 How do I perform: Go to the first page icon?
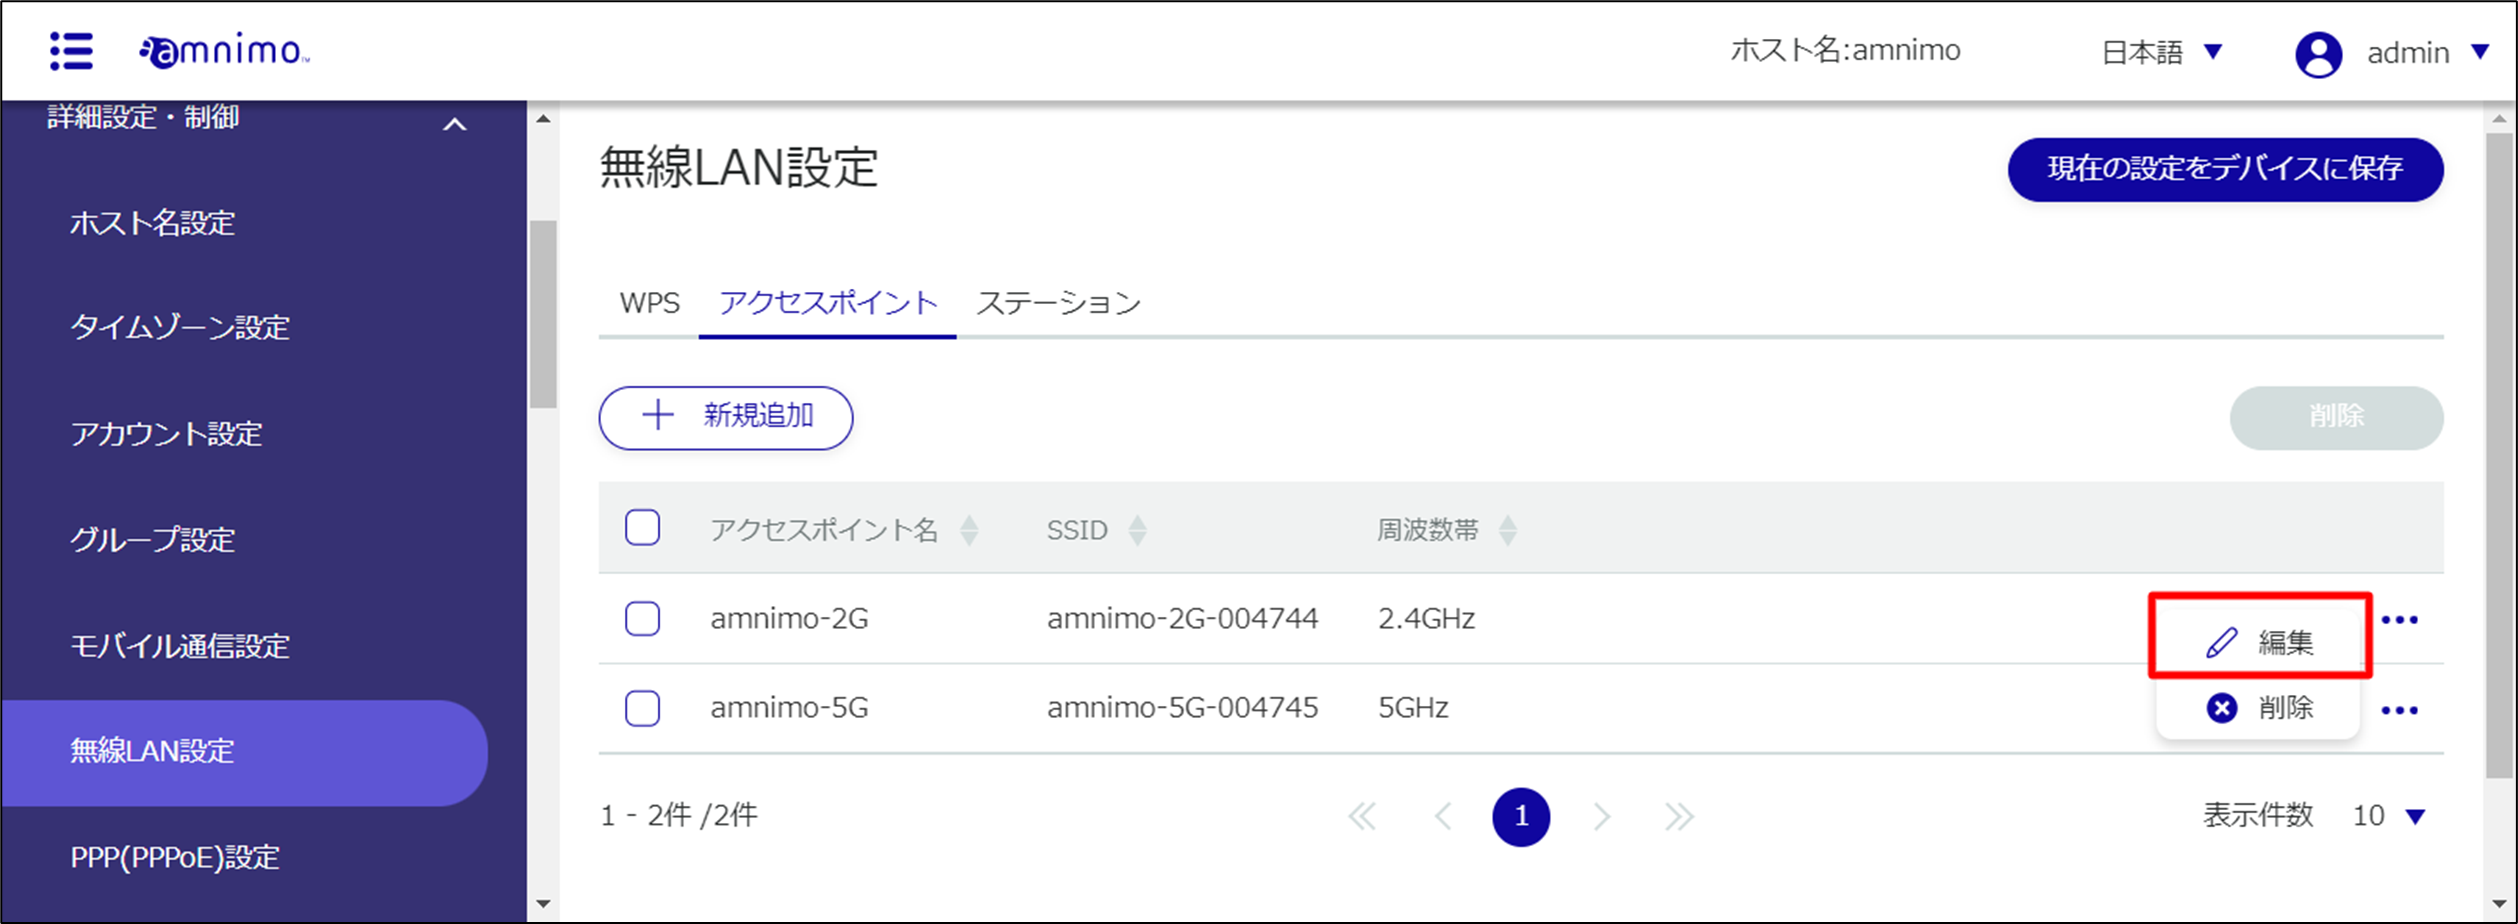pyautogui.click(x=1362, y=817)
